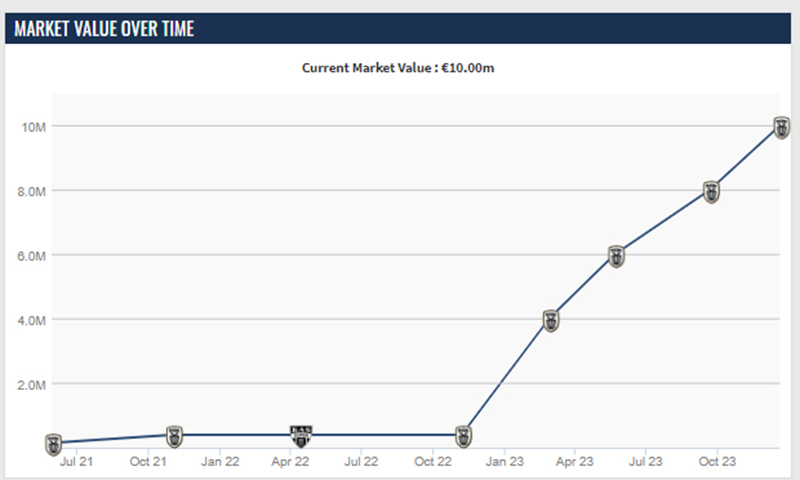
Task: Select the Jan 23 x-axis label
Action: (503, 462)
